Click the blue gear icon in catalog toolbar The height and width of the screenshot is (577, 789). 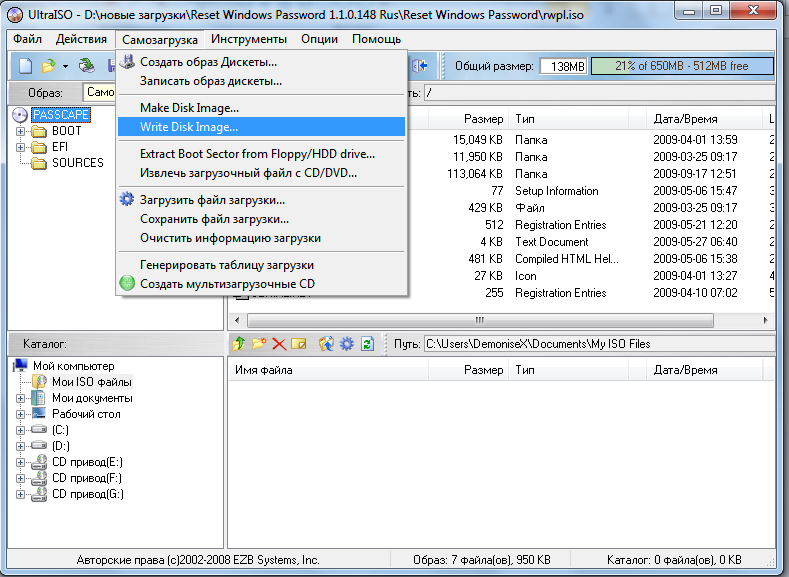click(347, 344)
